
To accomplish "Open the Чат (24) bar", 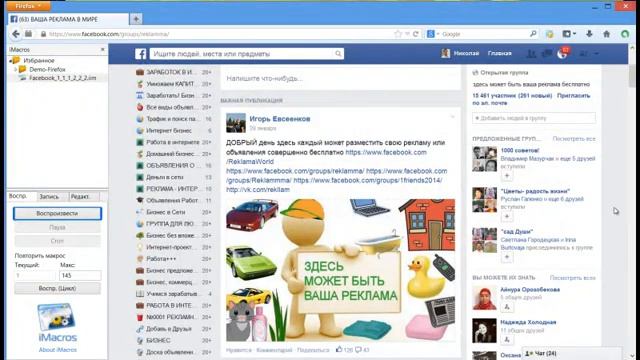I will point(573,353).
